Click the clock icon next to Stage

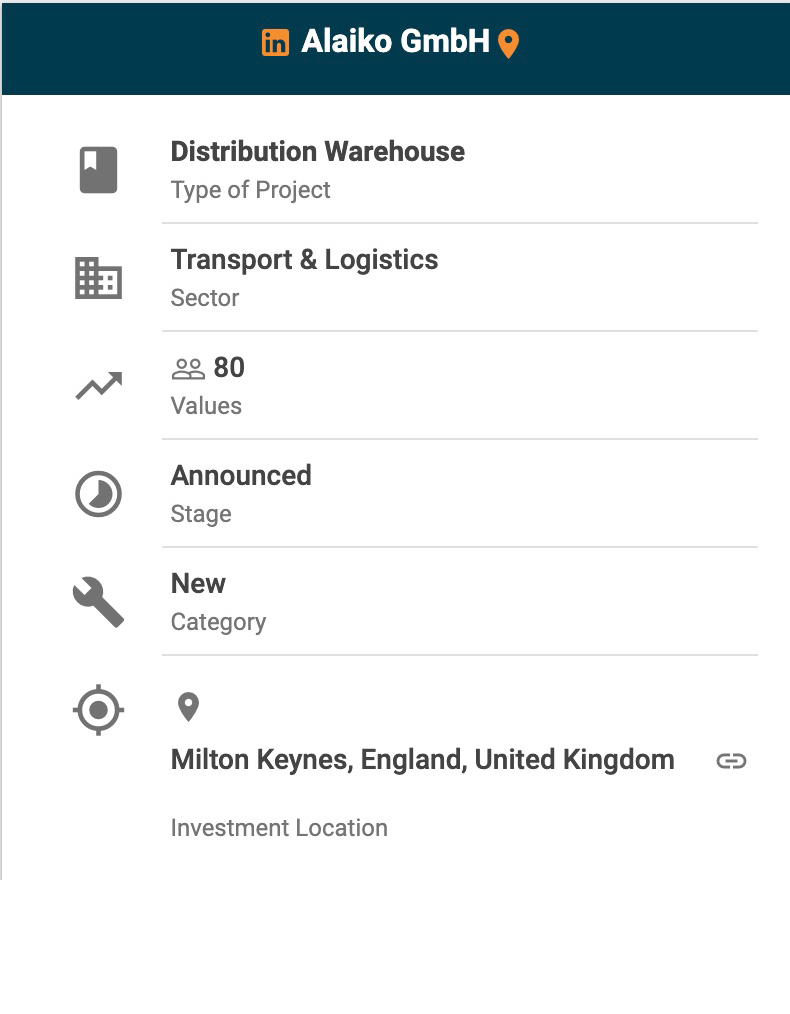[x=99, y=494]
